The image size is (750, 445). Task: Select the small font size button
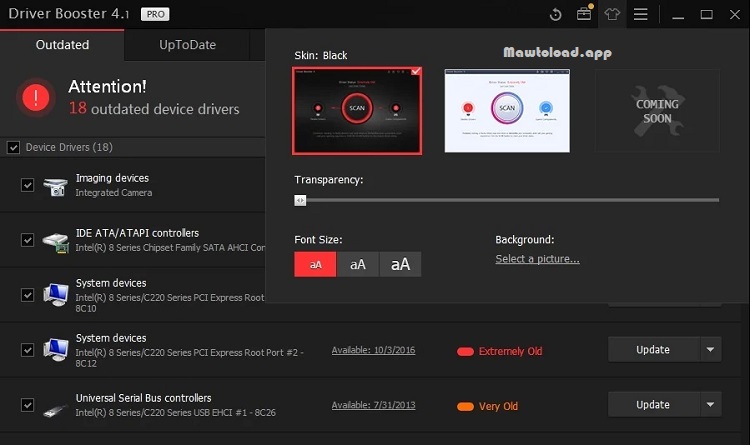(315, 264)
